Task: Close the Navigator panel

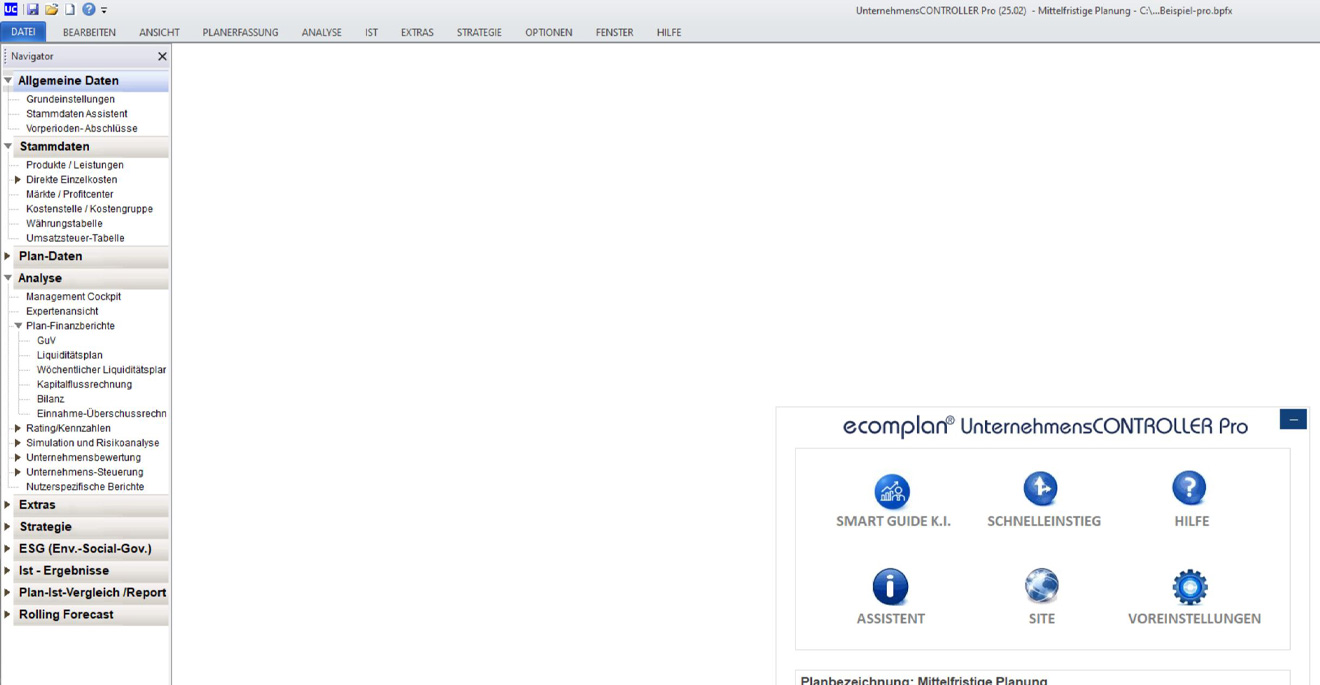Action: 162,57
